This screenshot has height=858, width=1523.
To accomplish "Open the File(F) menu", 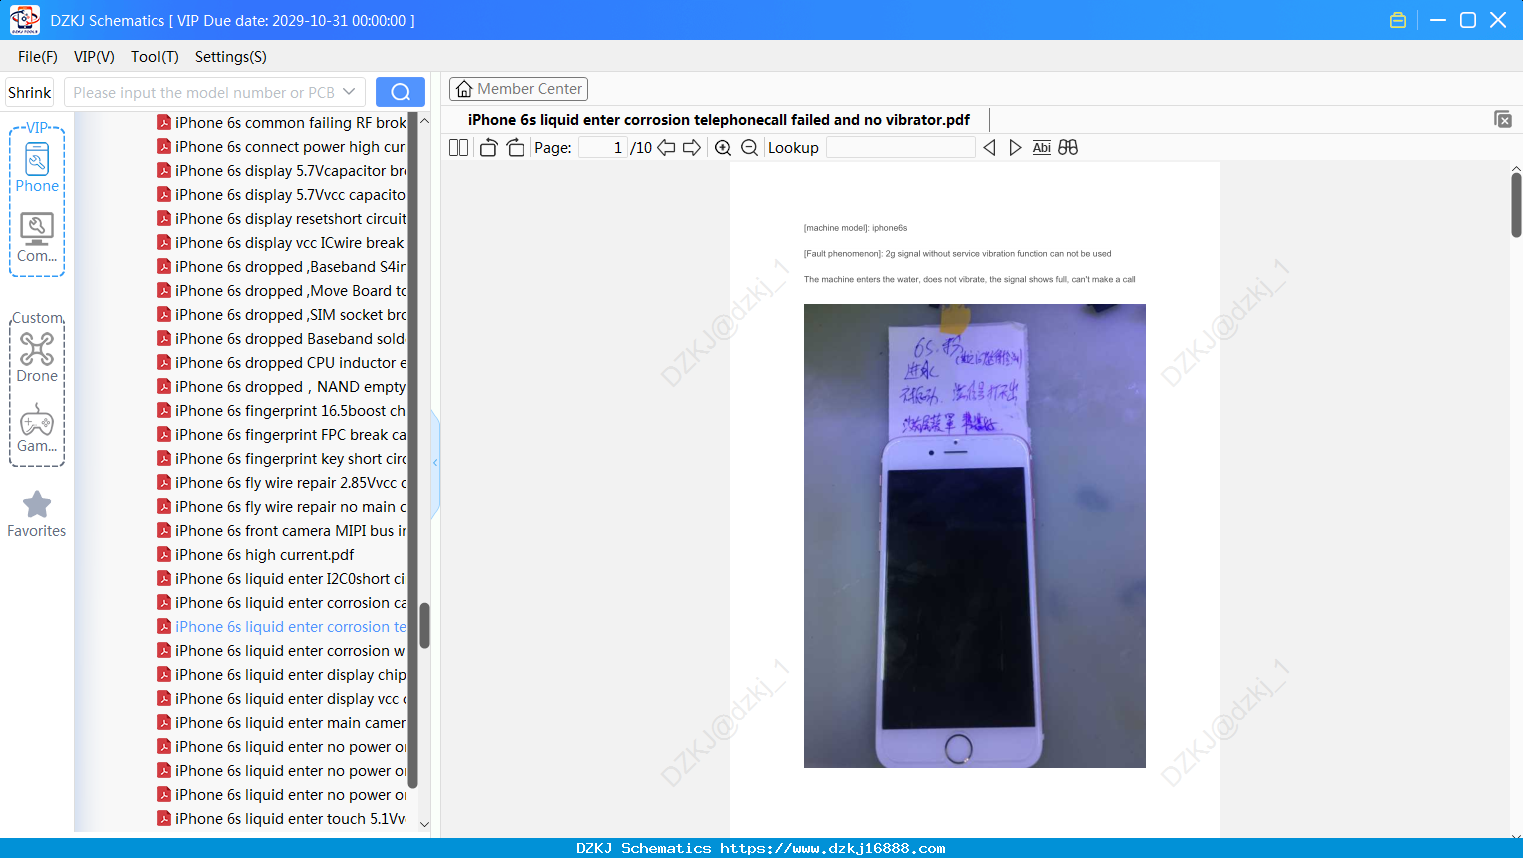I will (x=38, y=57).
